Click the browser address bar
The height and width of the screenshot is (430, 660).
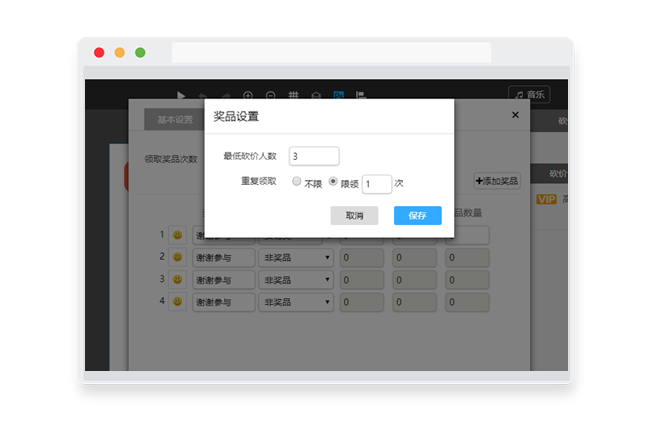pyautogui.click(x=331, y=53)
